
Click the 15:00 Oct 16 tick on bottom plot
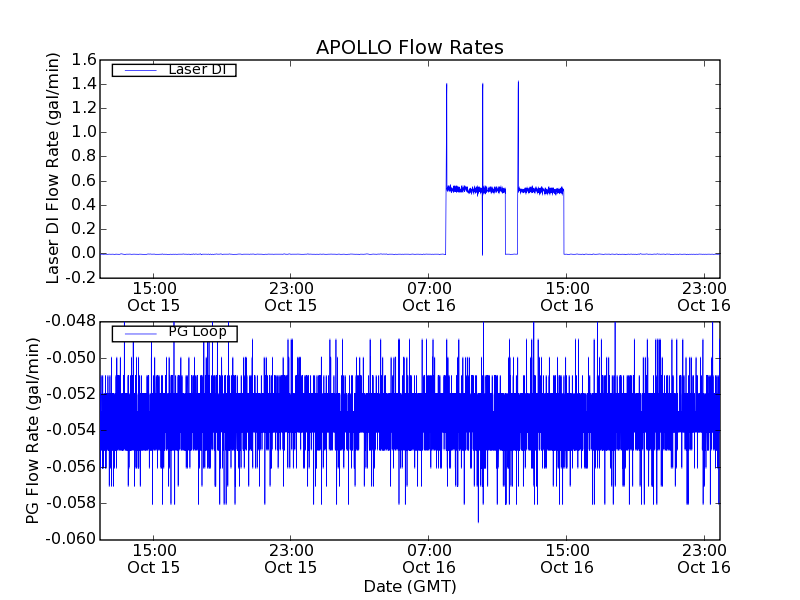pyautogui.click(x=567, y=559)
